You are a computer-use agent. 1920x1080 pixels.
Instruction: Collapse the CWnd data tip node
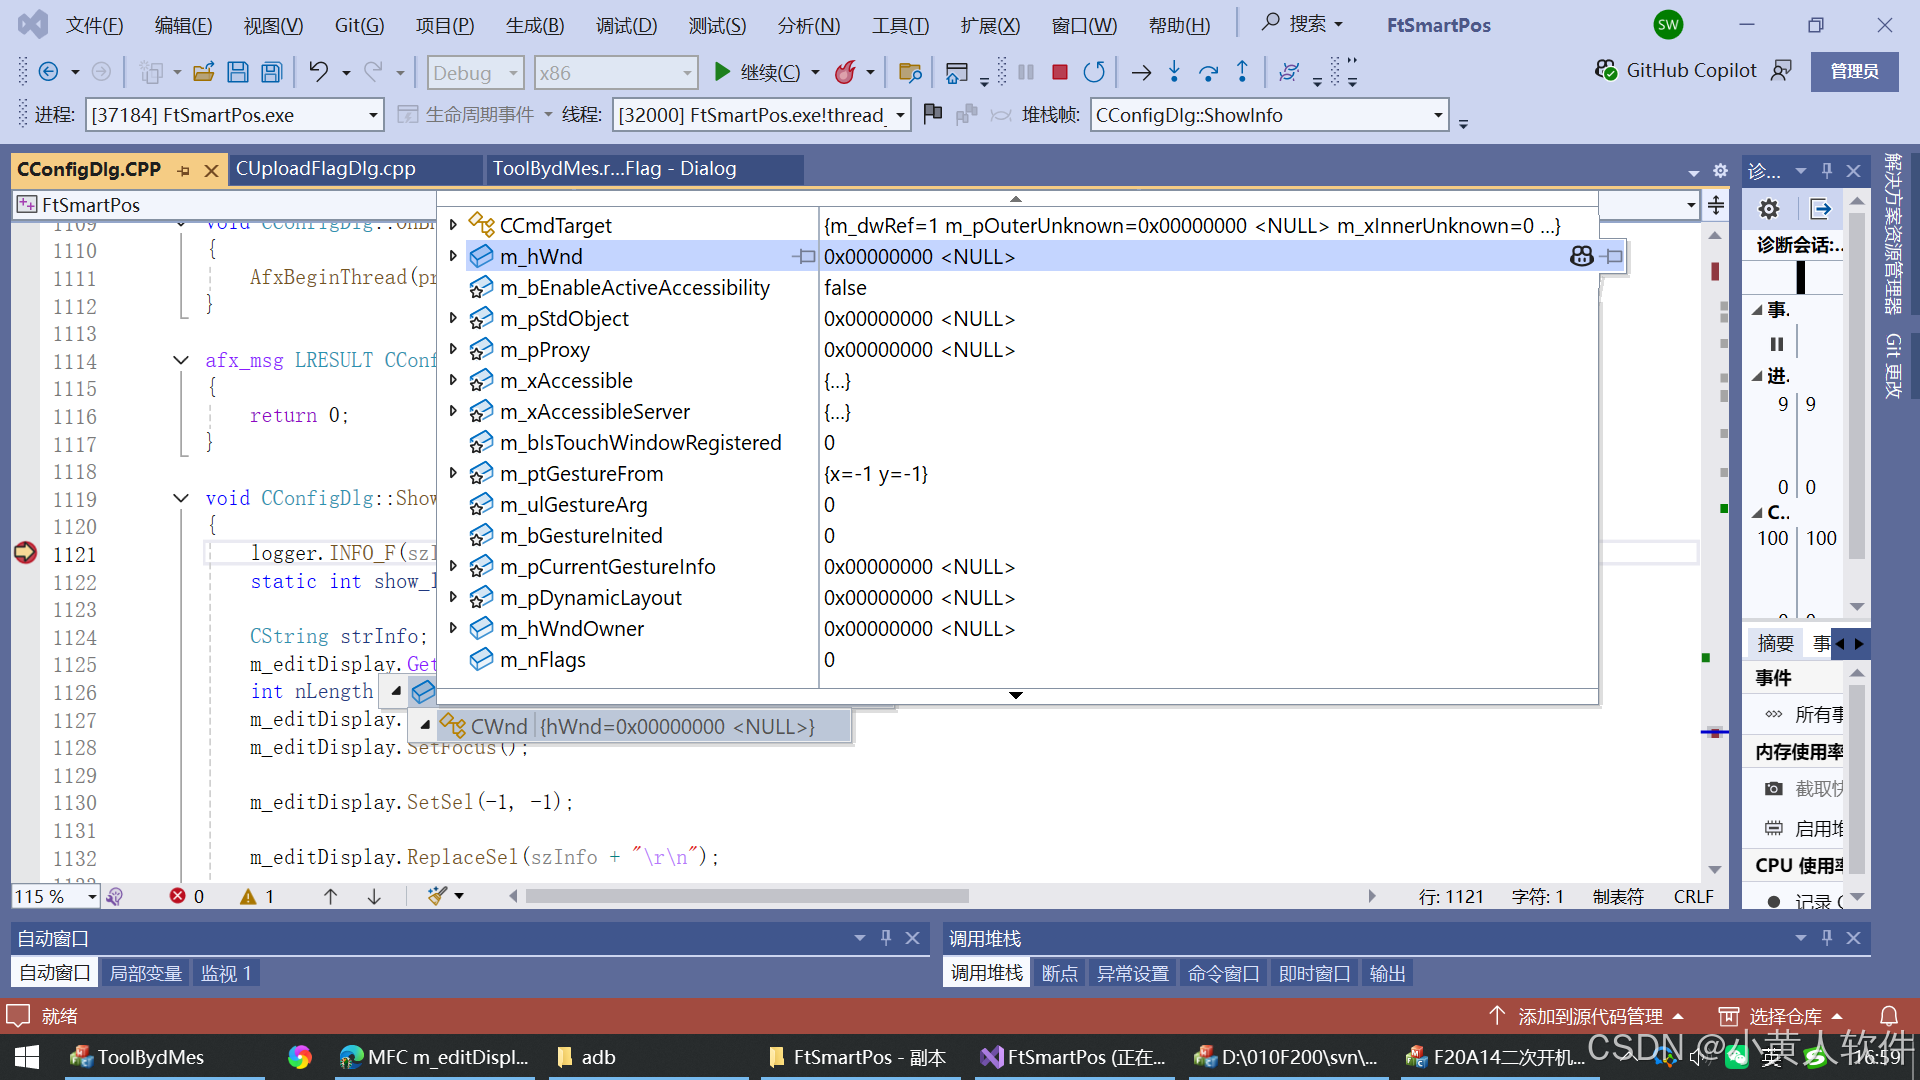[426, 725]
